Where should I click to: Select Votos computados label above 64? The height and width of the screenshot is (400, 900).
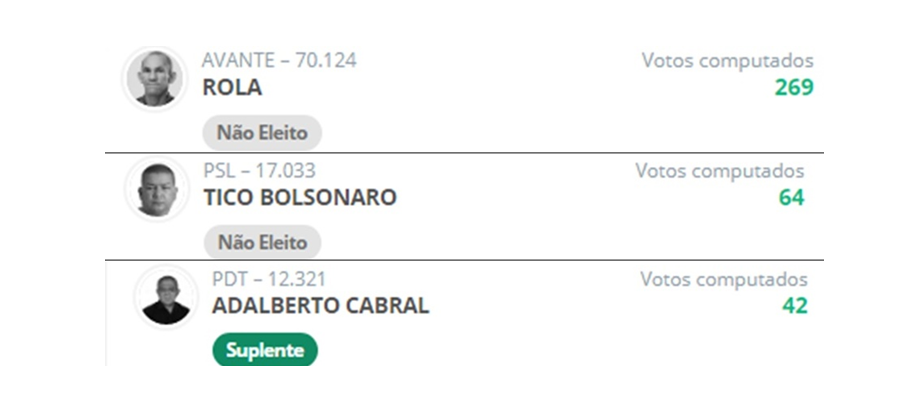point(719,171)
